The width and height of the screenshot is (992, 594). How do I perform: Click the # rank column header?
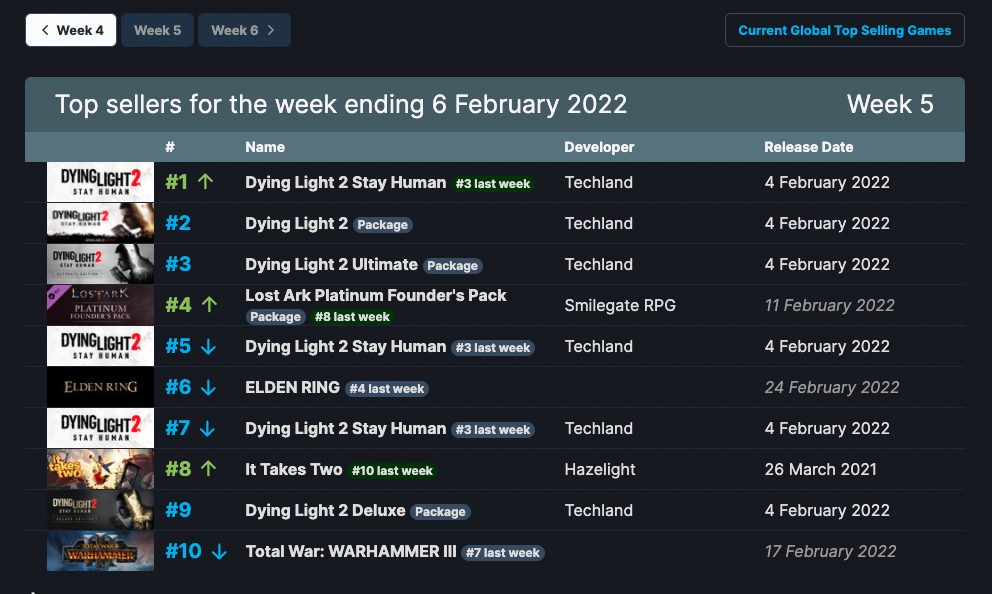(170, 147)
